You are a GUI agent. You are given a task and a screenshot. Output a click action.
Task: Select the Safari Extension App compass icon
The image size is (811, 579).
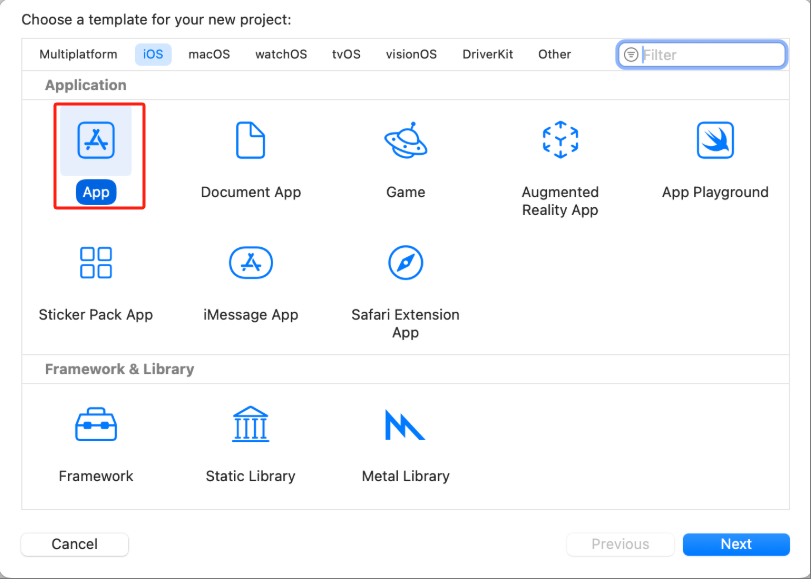[x=406, y=262]
